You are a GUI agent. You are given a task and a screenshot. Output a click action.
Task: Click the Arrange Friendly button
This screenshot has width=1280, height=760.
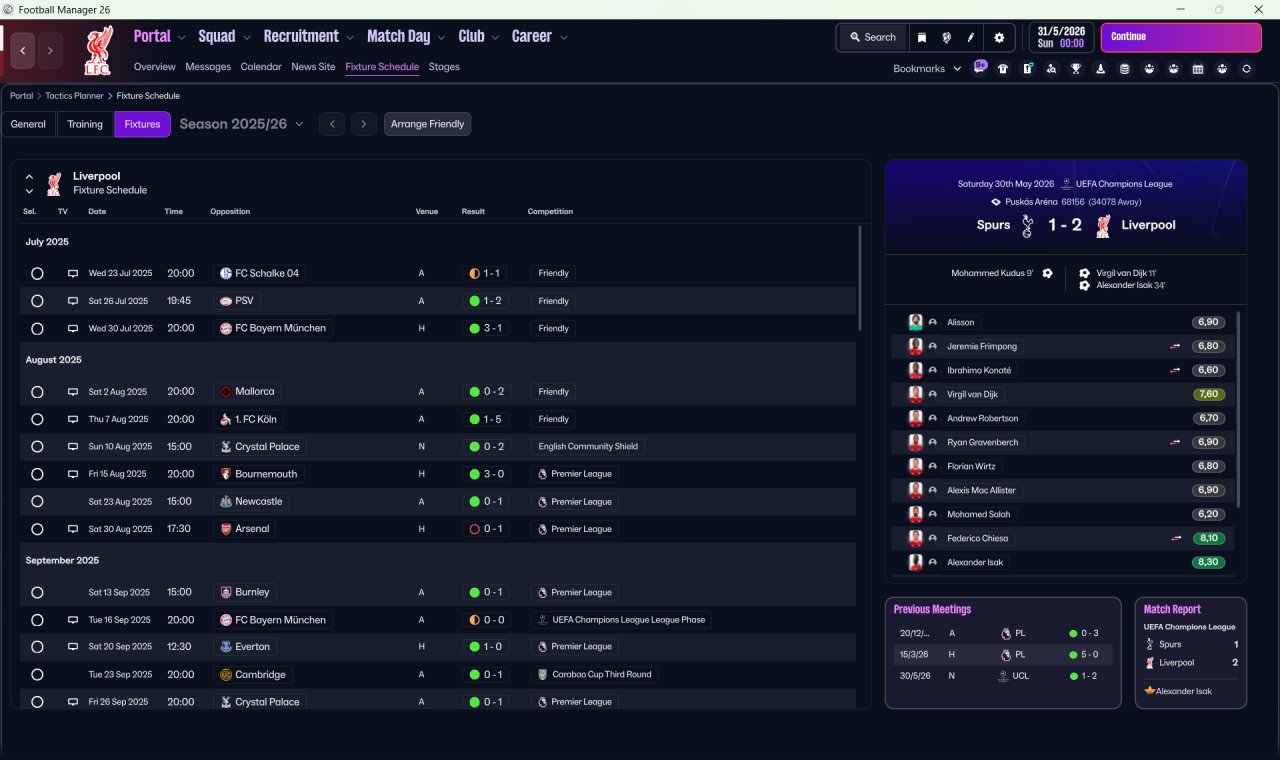coord(427,124)
